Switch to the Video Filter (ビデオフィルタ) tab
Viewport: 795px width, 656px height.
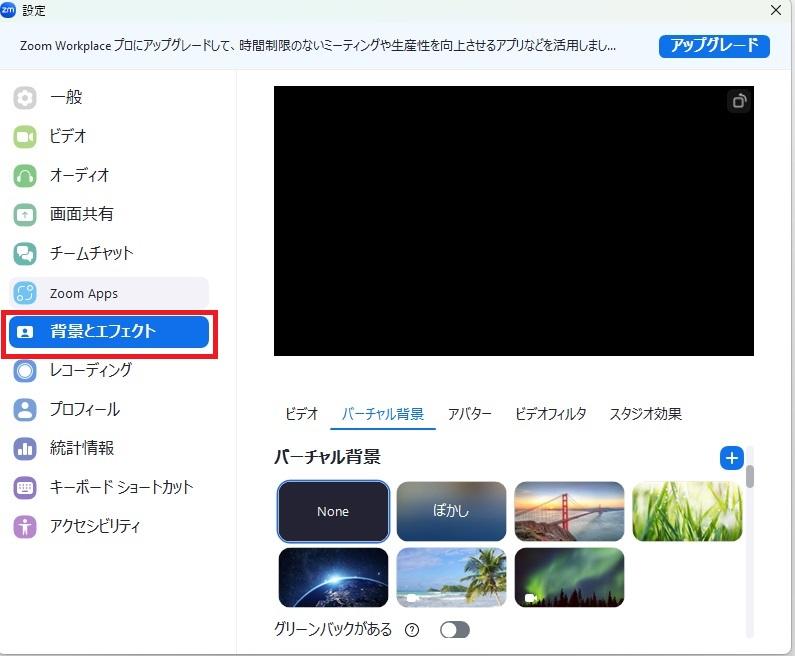tap(550, 414)
